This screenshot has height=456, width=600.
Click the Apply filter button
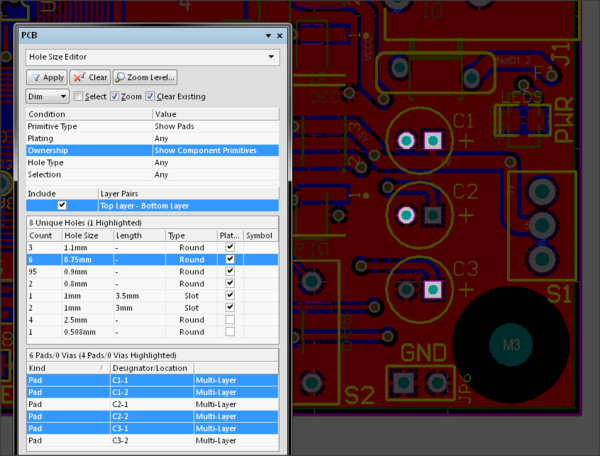(x=47, y=77)
